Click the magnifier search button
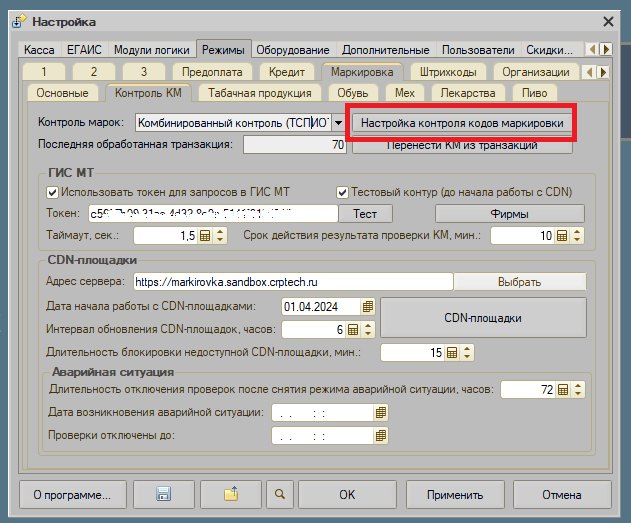This screenshot has width=631, height=523. coord(280,494)
